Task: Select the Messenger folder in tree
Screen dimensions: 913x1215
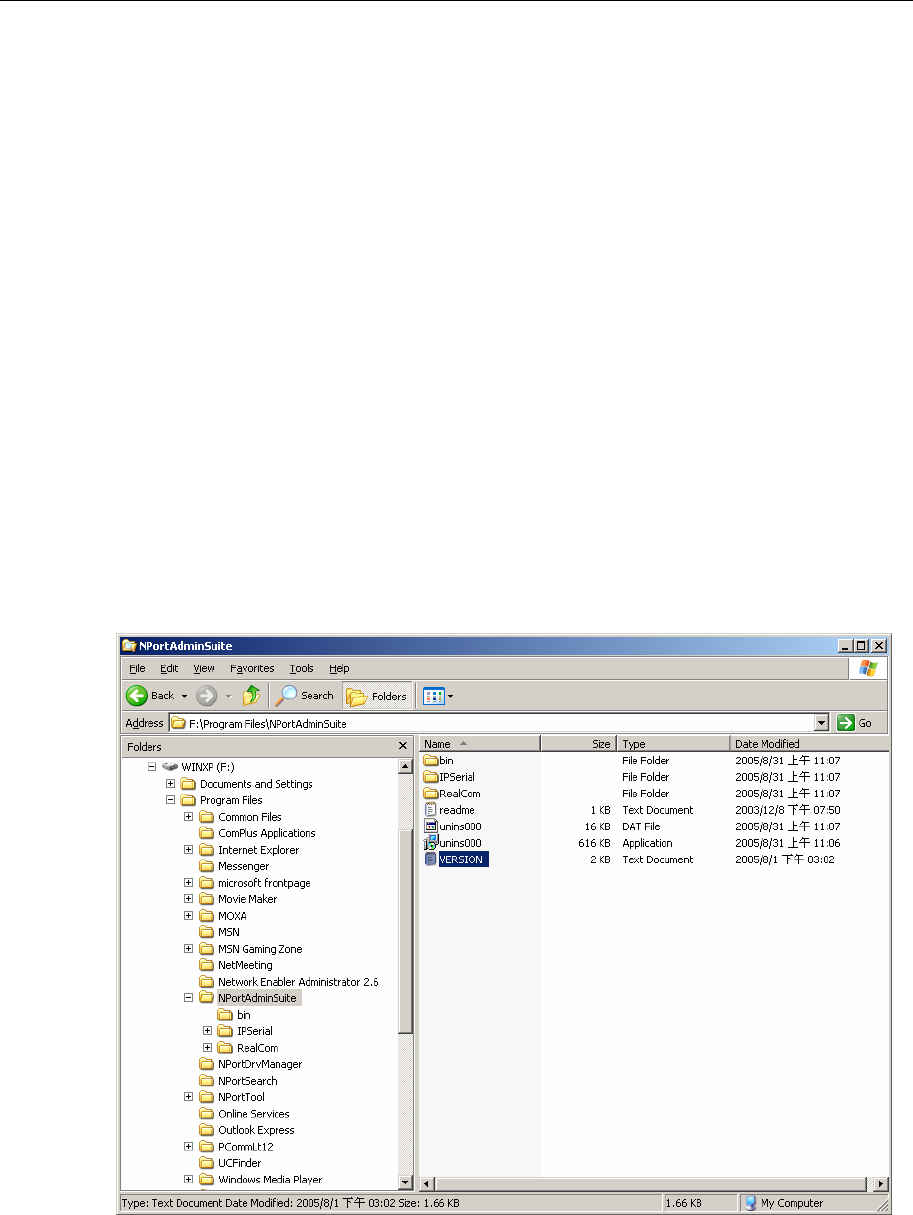Action: pyautogui.click(x=234, y=866)
